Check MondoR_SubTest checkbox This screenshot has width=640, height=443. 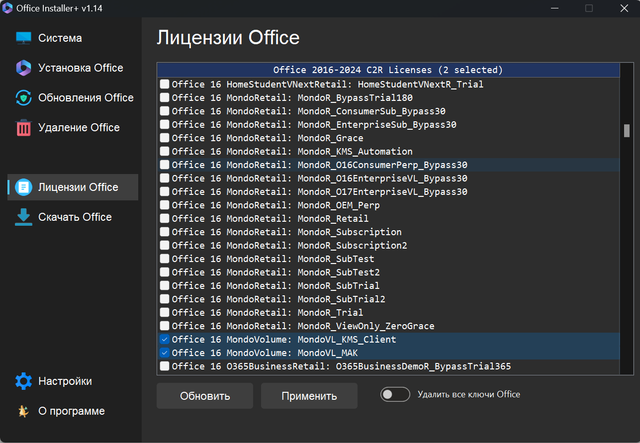164,259
